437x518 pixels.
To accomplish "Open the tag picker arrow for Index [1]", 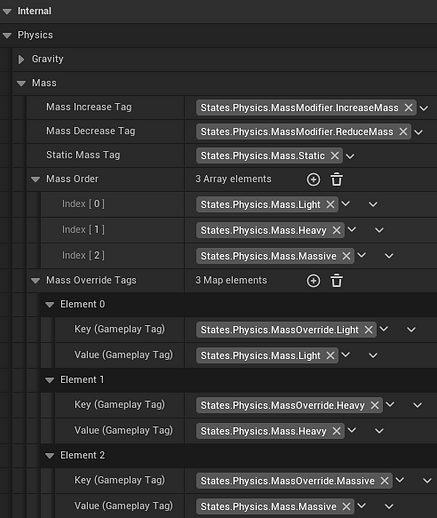I will coord(352,229).
